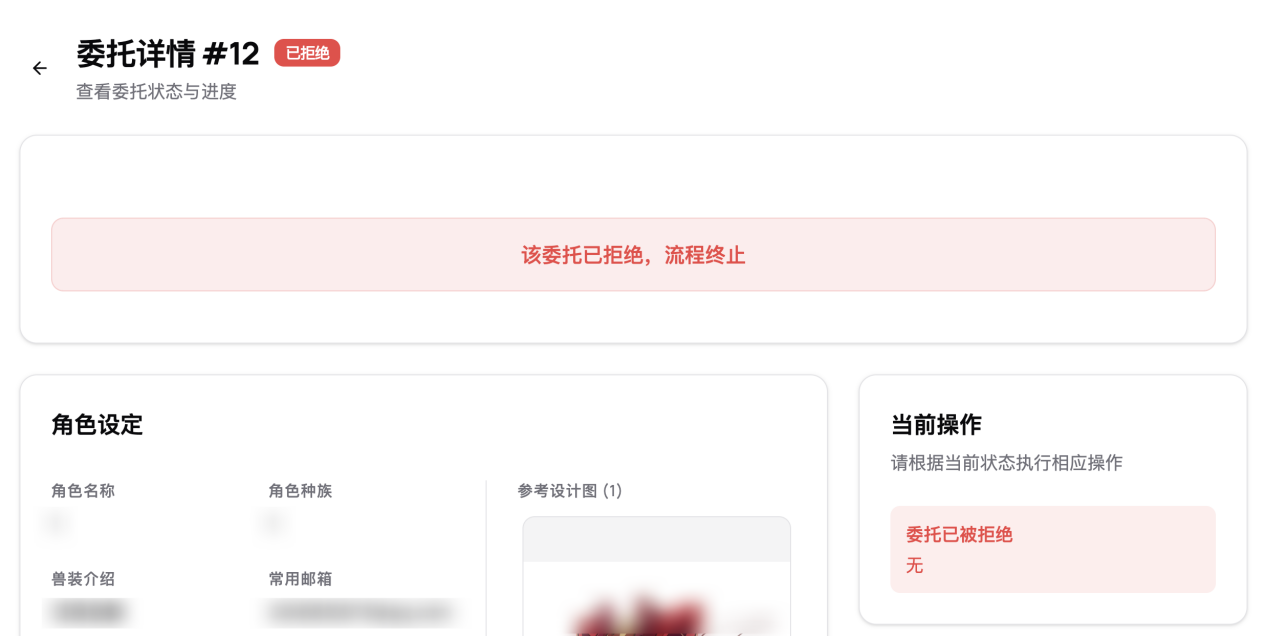1266x636 pixels.
Task: Click the 委托已被拒绝 notice text
Action: pyautogui.click(x=960, y=535)
